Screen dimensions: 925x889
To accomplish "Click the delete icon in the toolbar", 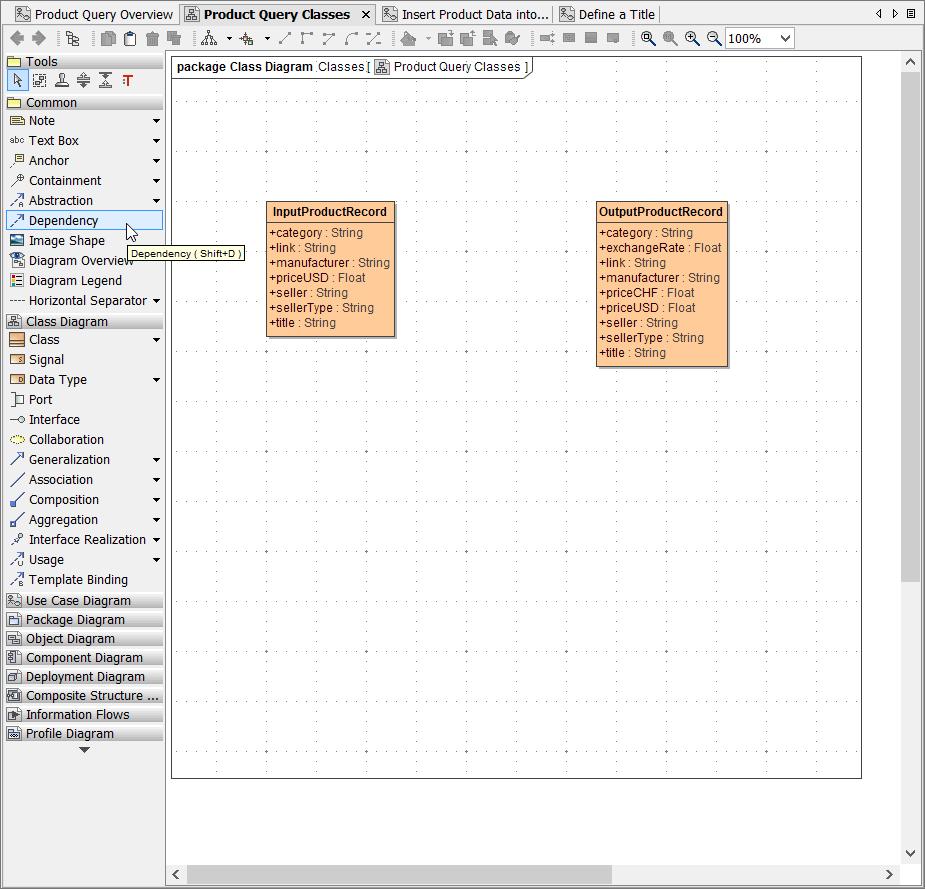I will click(x=150, y=38).
